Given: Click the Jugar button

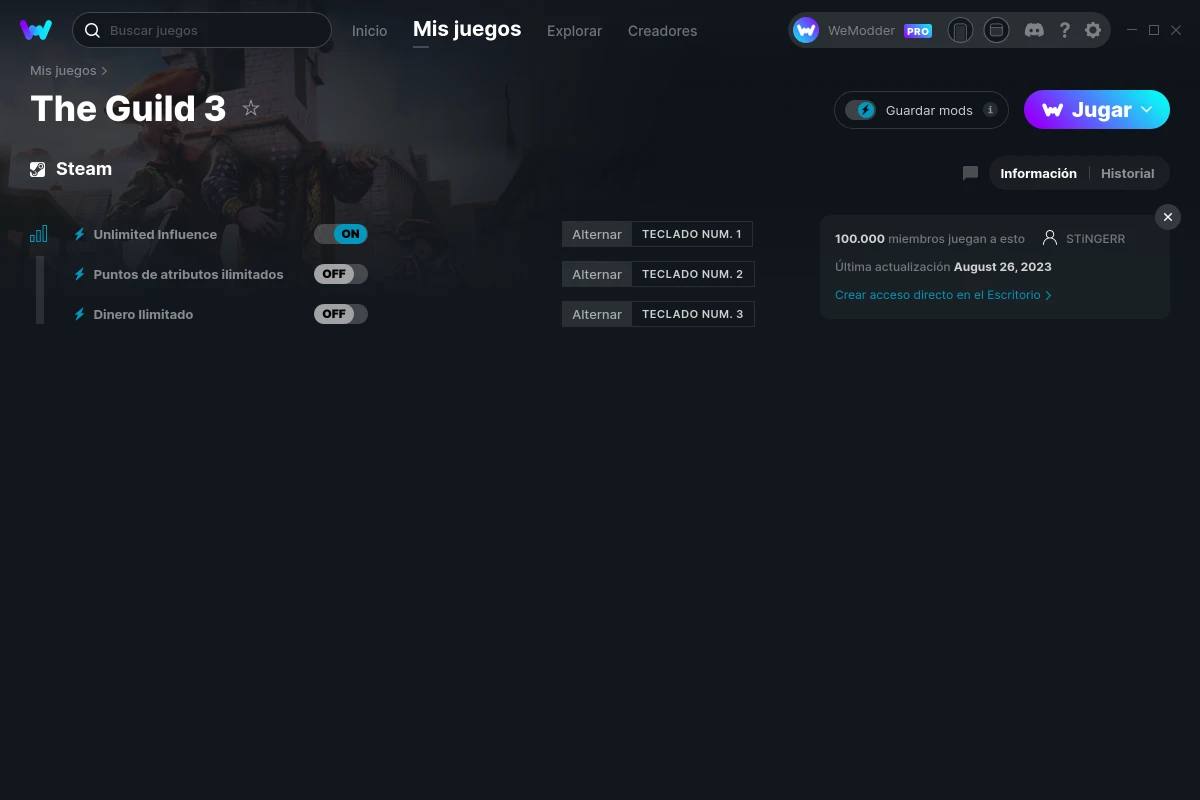Looking at the screenshot, I should 1097,109.
